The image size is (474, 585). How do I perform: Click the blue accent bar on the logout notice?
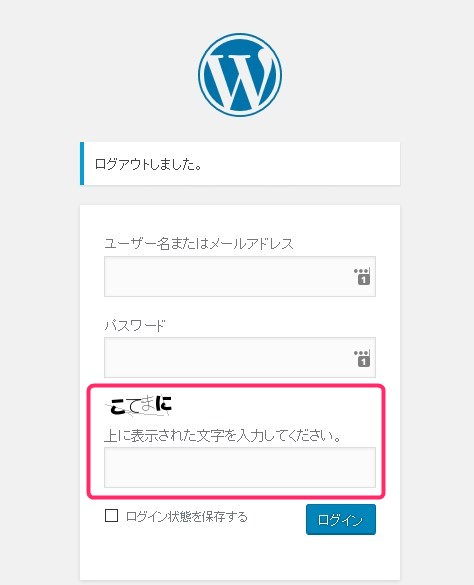coord(82,163)
